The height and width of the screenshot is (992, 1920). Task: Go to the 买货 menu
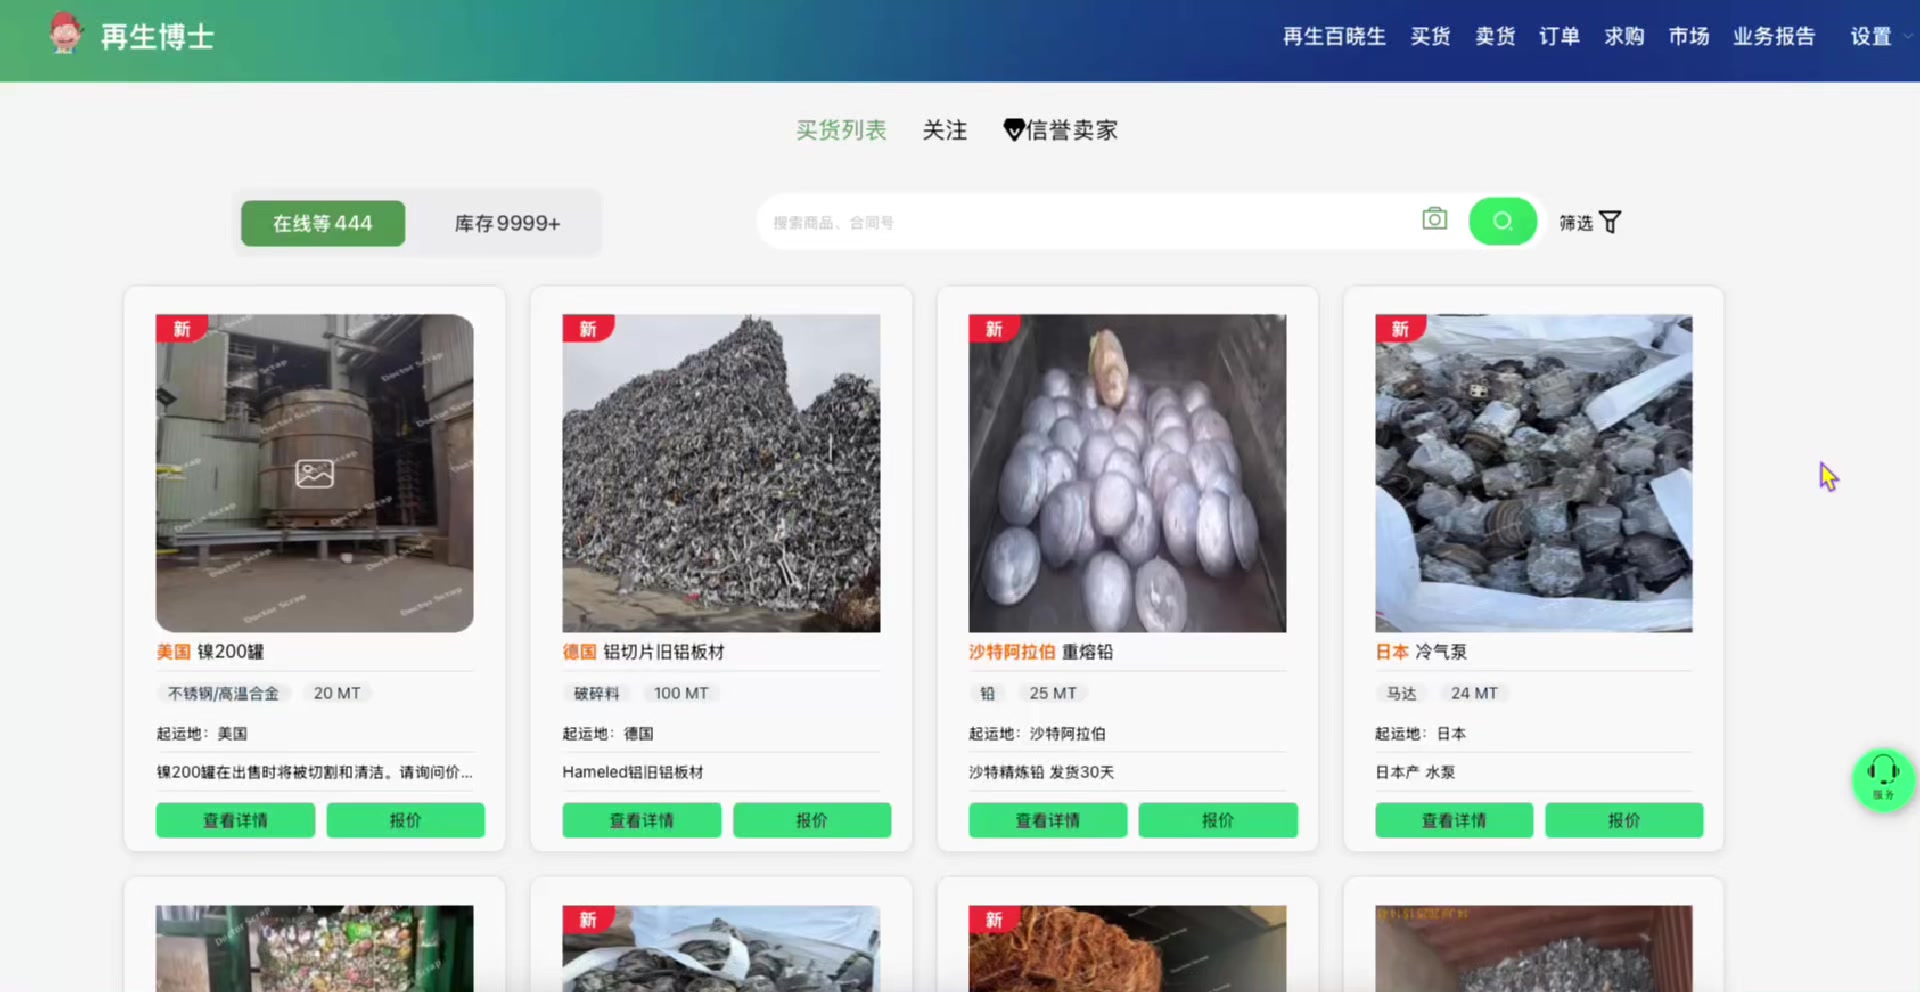(x=1430, y=37)
